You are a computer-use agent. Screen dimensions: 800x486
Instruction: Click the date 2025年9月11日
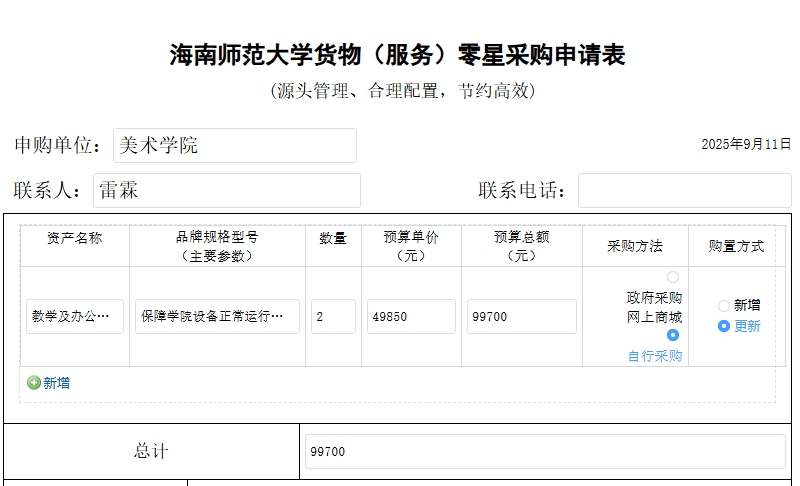(745, 144)
